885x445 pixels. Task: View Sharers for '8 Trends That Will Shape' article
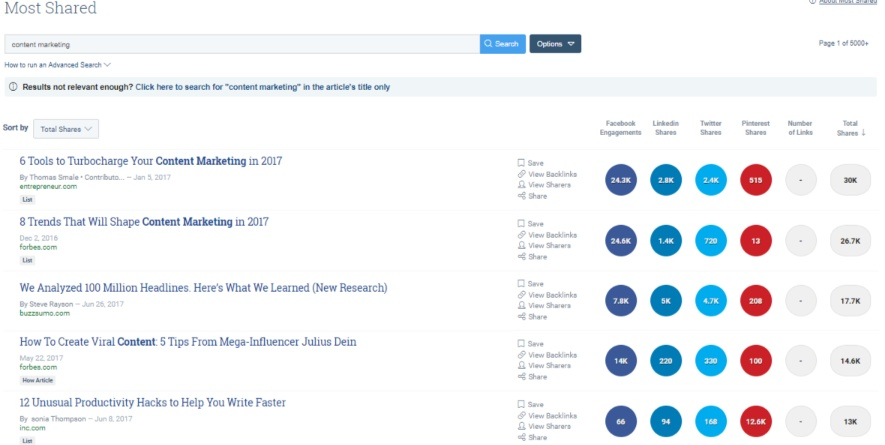point(549,245)
